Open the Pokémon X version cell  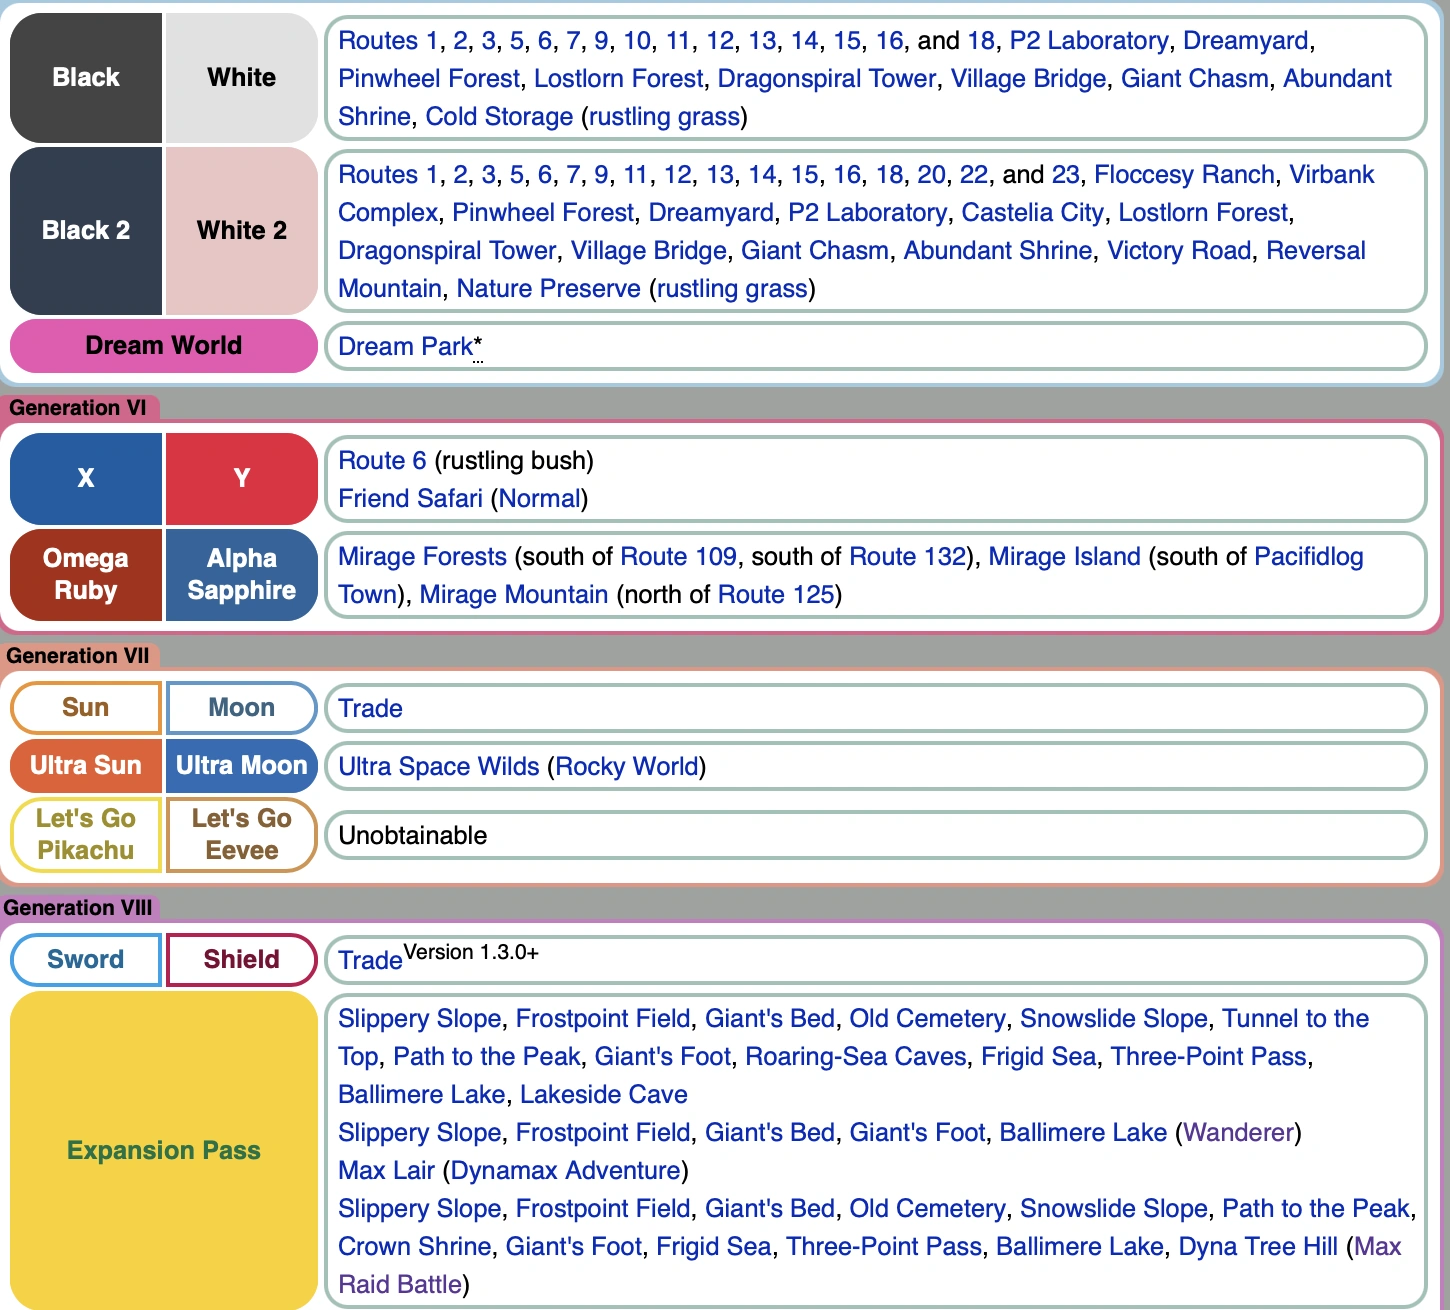[86, 479]
